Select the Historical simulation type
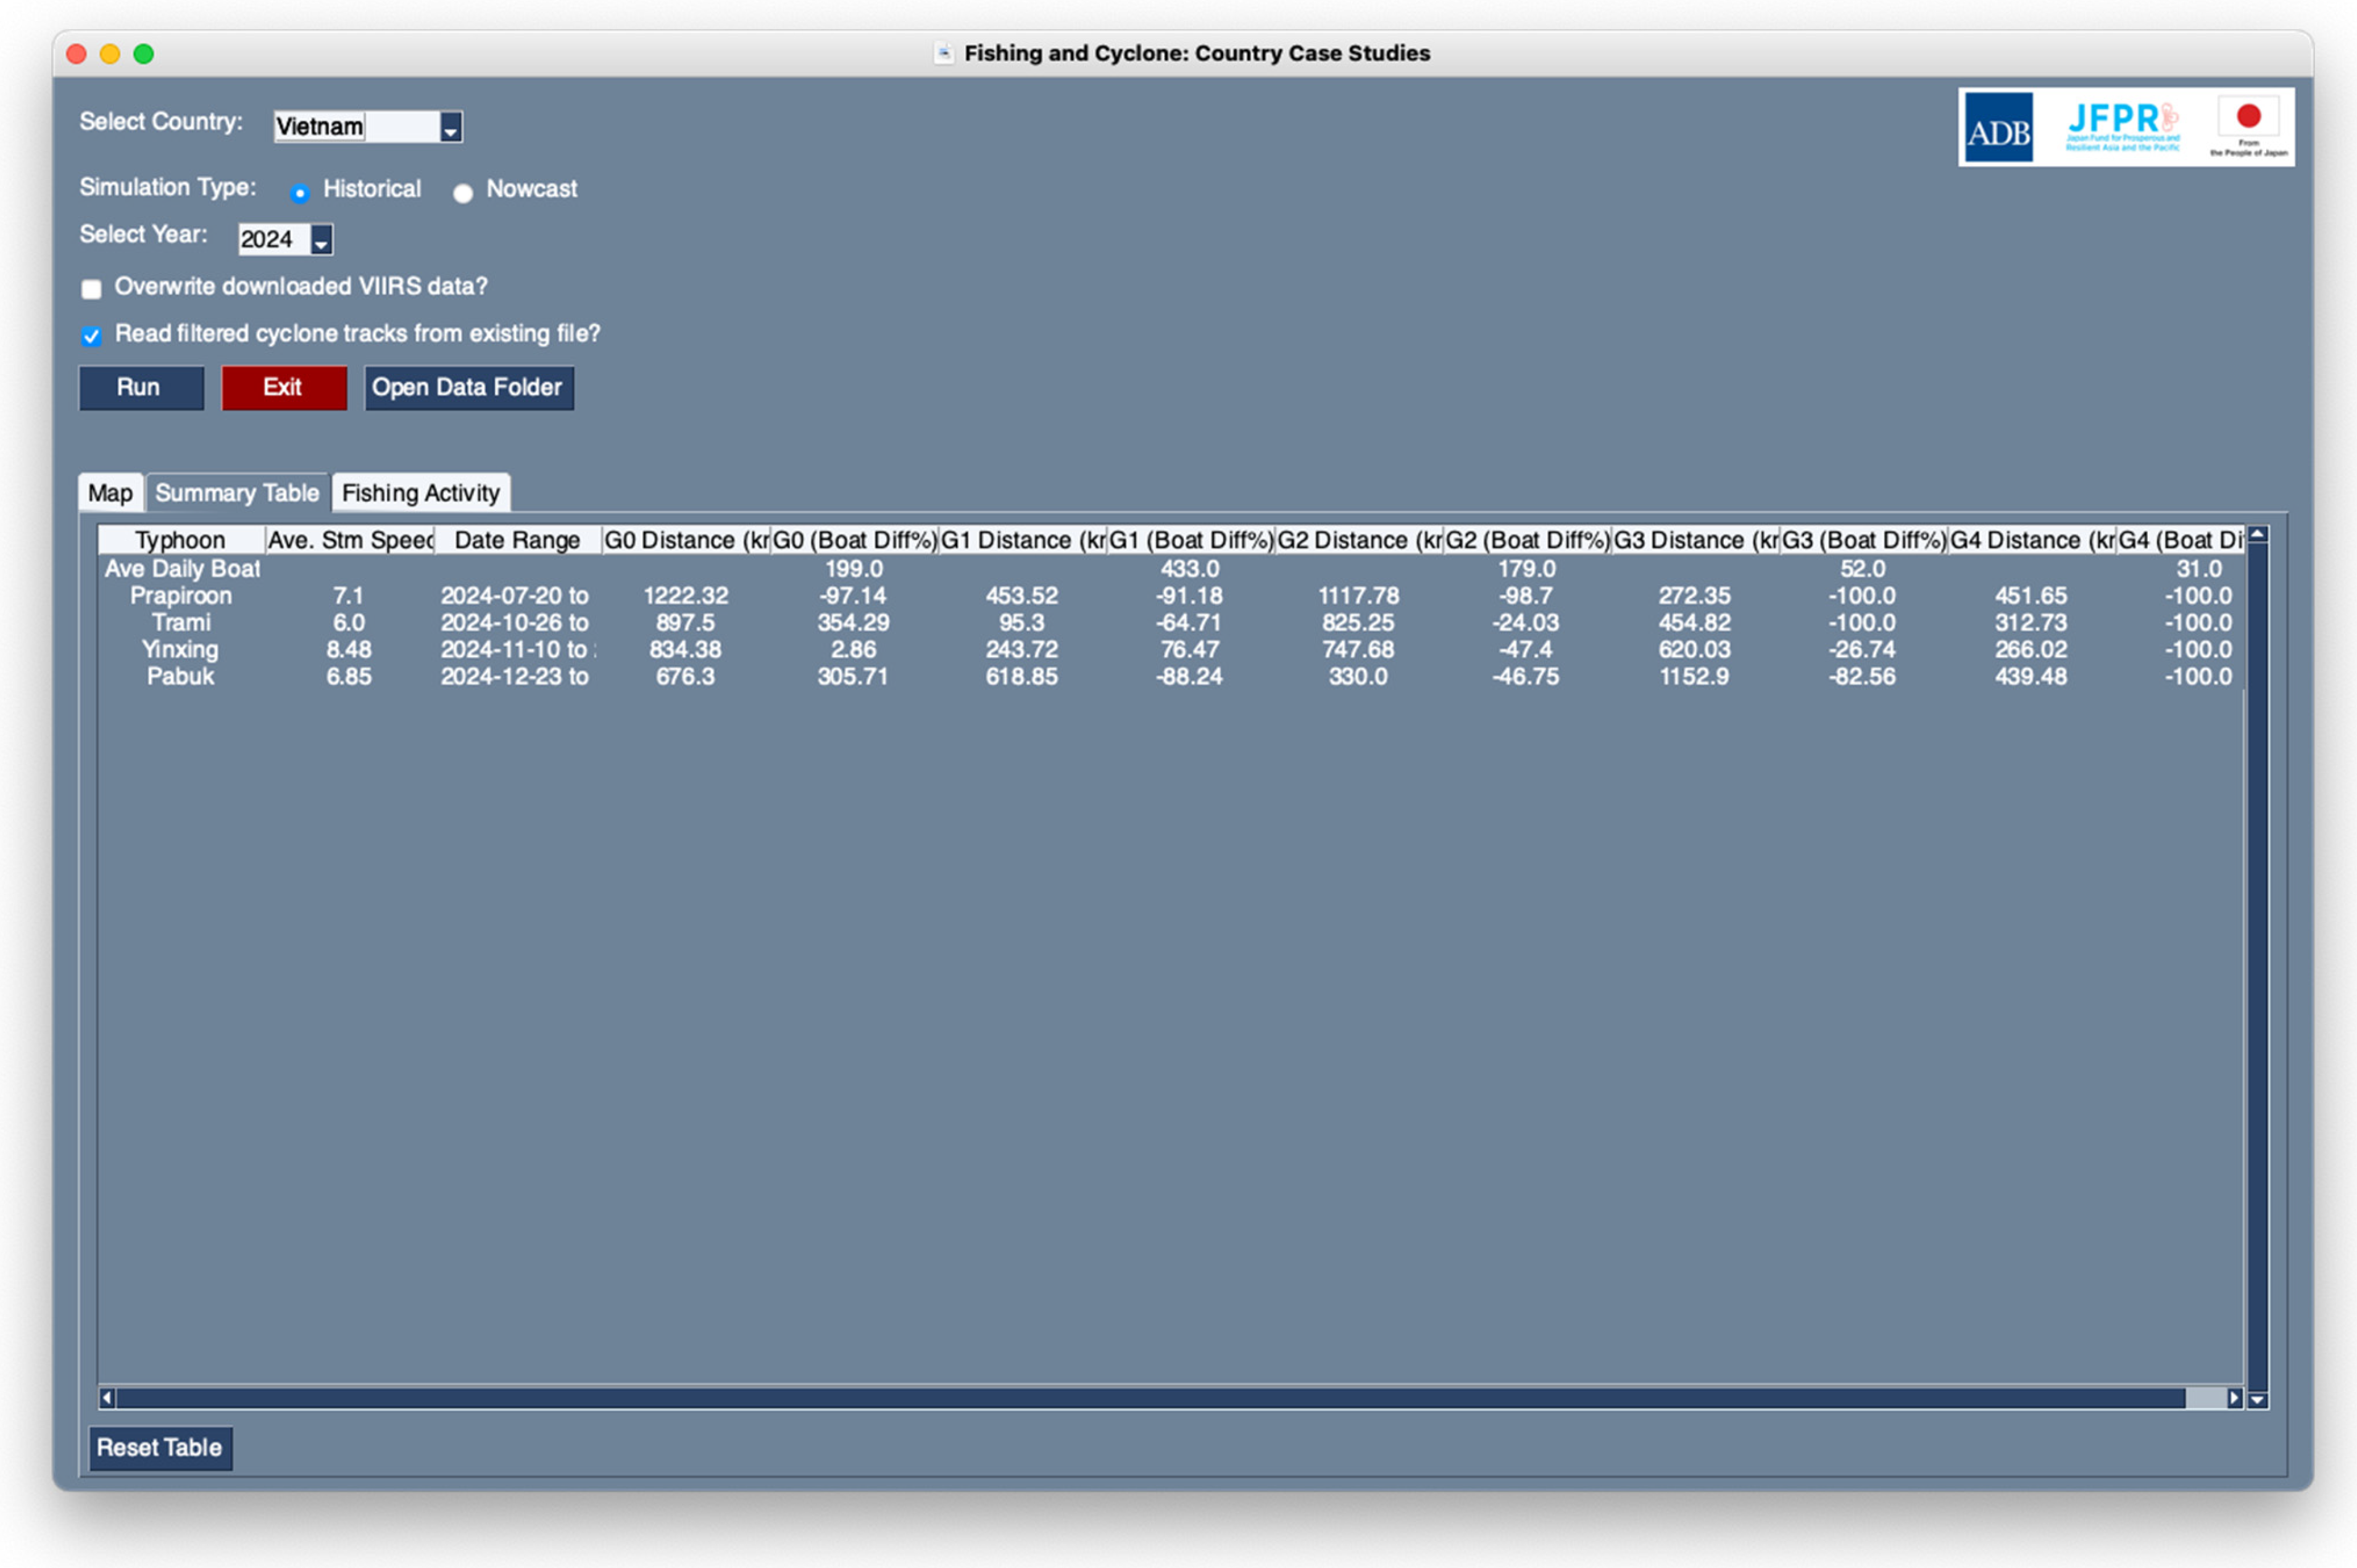The height and width of the screenshot is (1568, 2357). click(x=299, y=192)
